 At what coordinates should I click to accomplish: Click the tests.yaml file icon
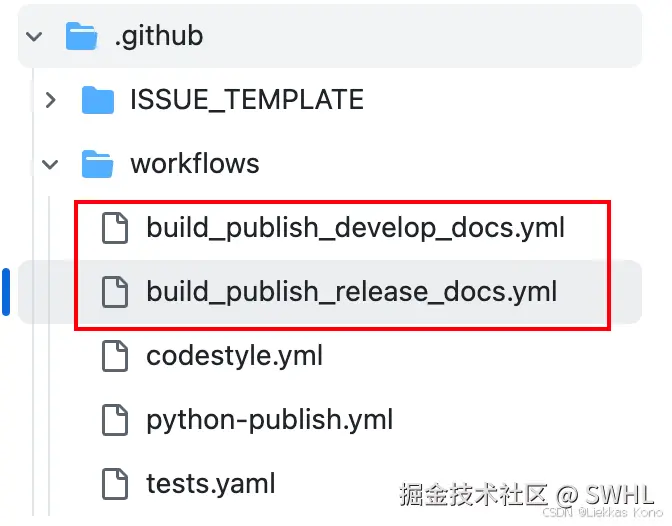click(x=116, y=484)
